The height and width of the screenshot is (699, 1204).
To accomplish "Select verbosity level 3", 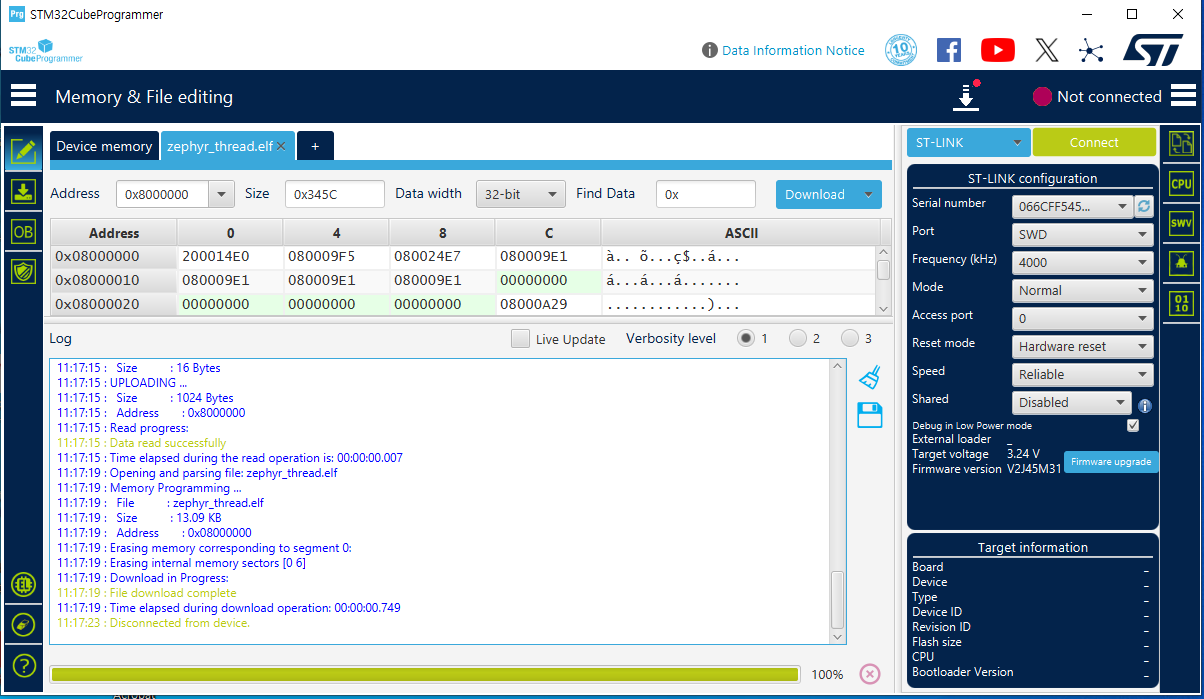I will click(849, 338).
